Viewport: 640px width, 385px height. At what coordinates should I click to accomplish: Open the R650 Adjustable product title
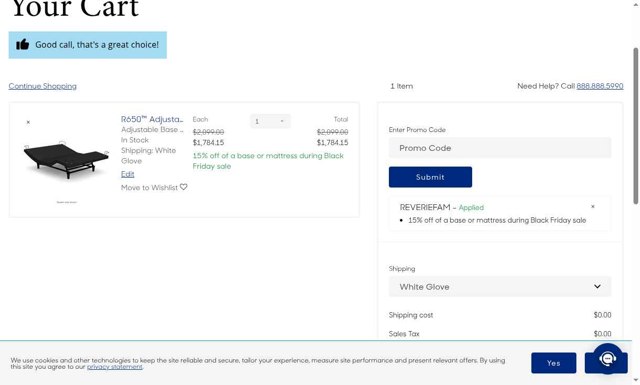(x=152, y=119)
